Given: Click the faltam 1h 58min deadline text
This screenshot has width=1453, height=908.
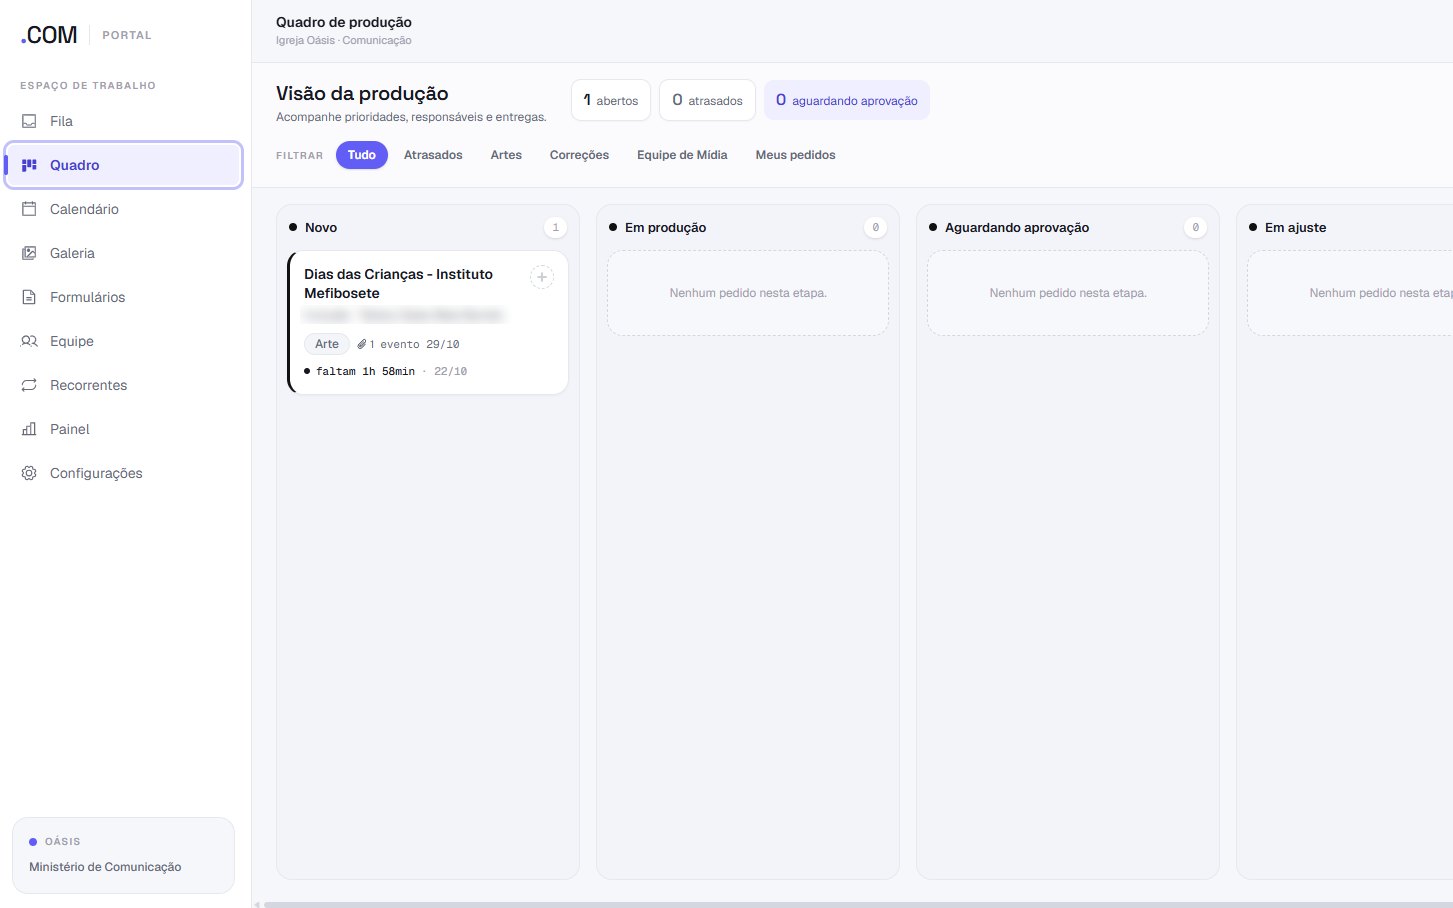Looking at the screenshot, I should [365, 371].
